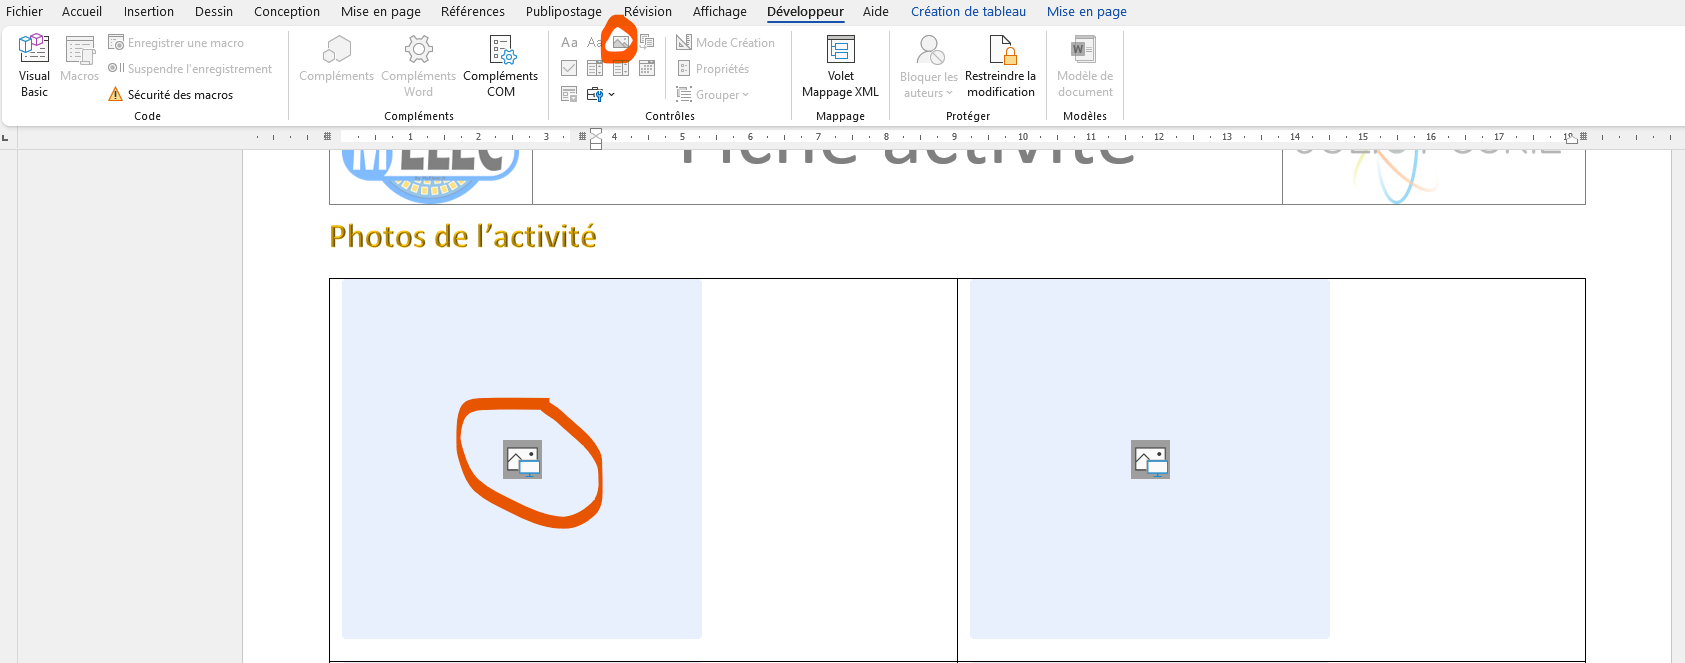Open the Création de tableau tab
Image resolution: width=1685 pixels, height=663 pixels.
(x=967, y=12)
